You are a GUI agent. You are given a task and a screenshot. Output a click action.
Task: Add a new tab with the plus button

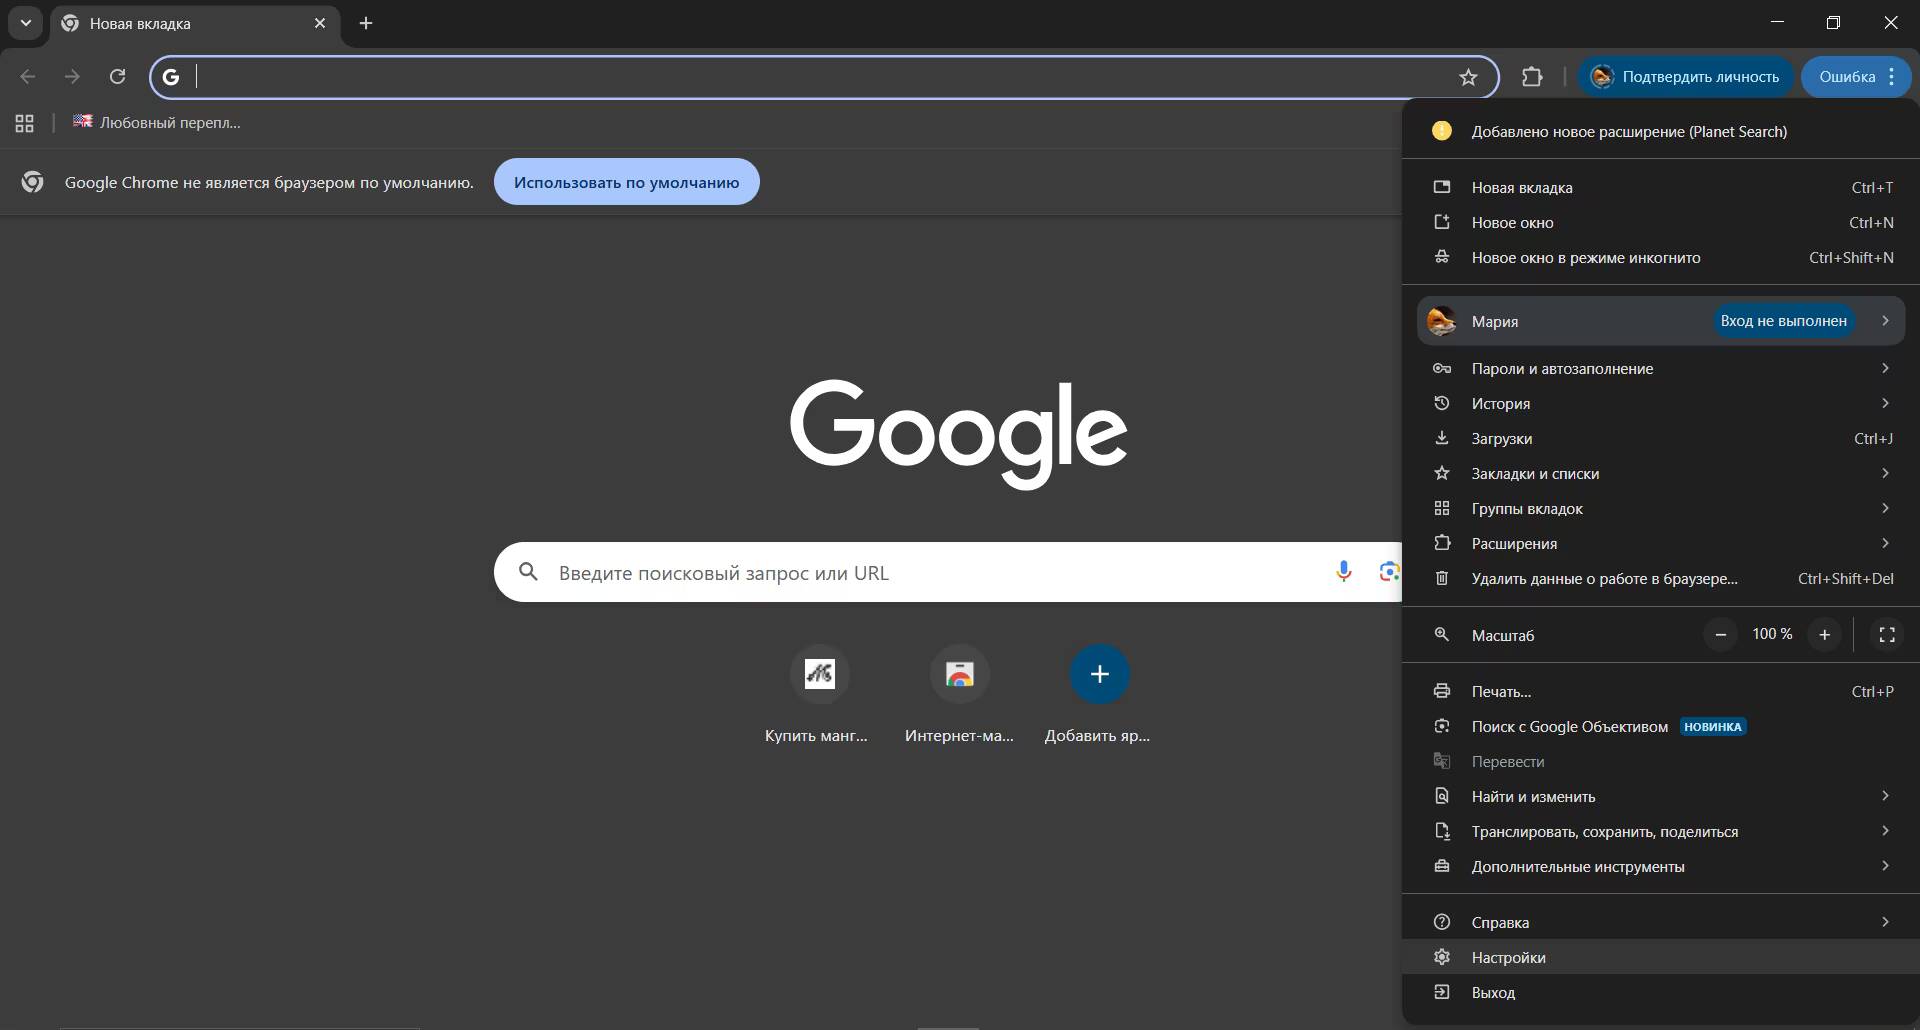pyautogui.click(x=366, y=23)
